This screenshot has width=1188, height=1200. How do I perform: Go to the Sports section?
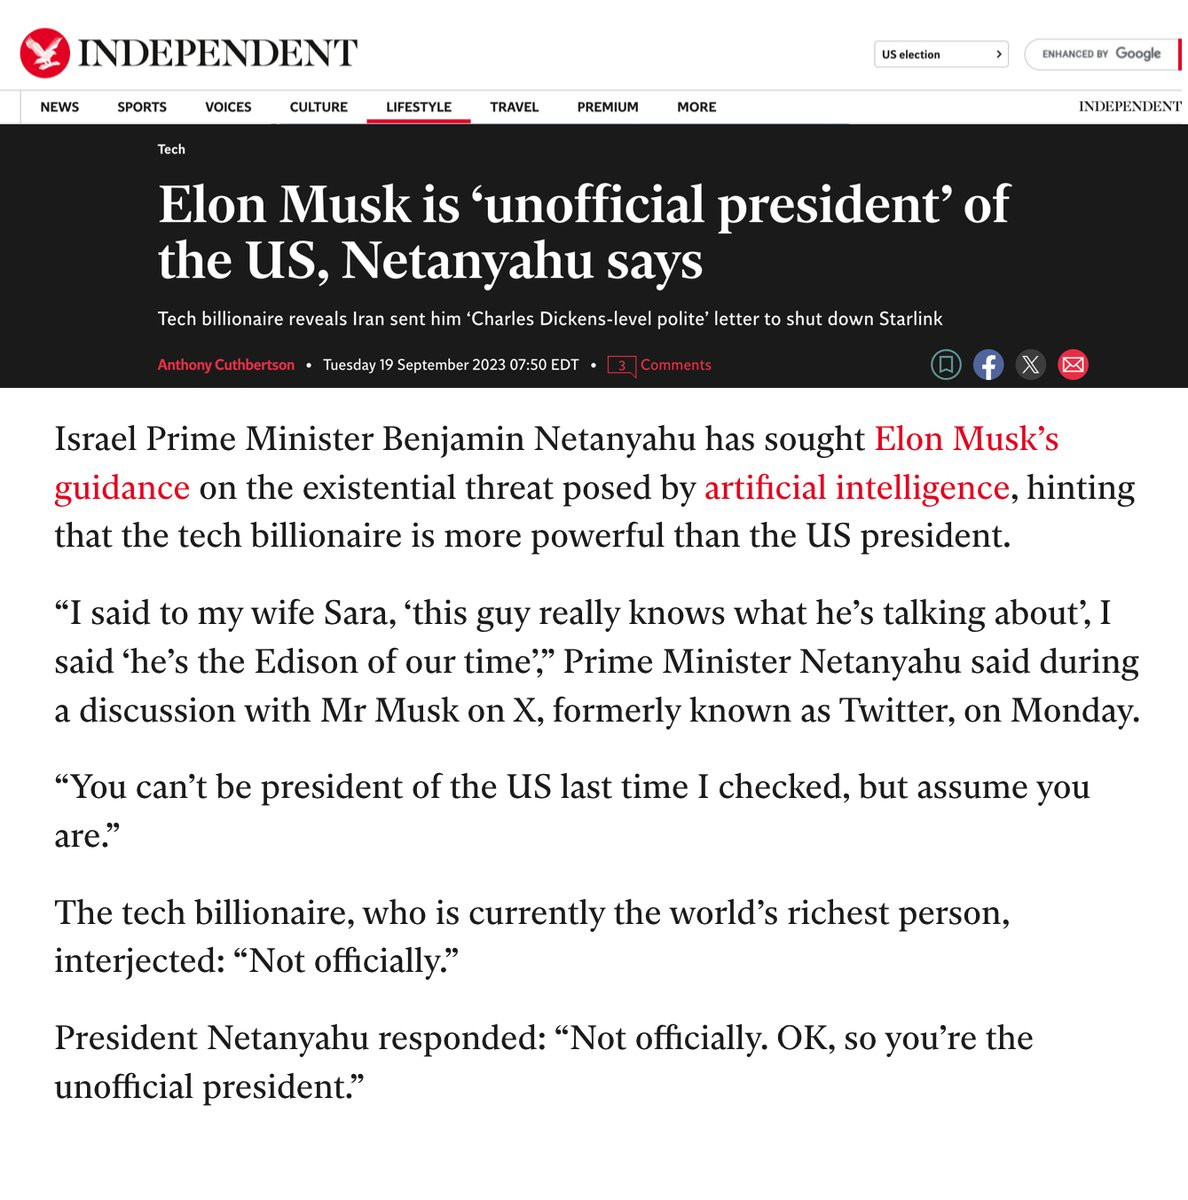pyautogui.click(x=142, y=107)
